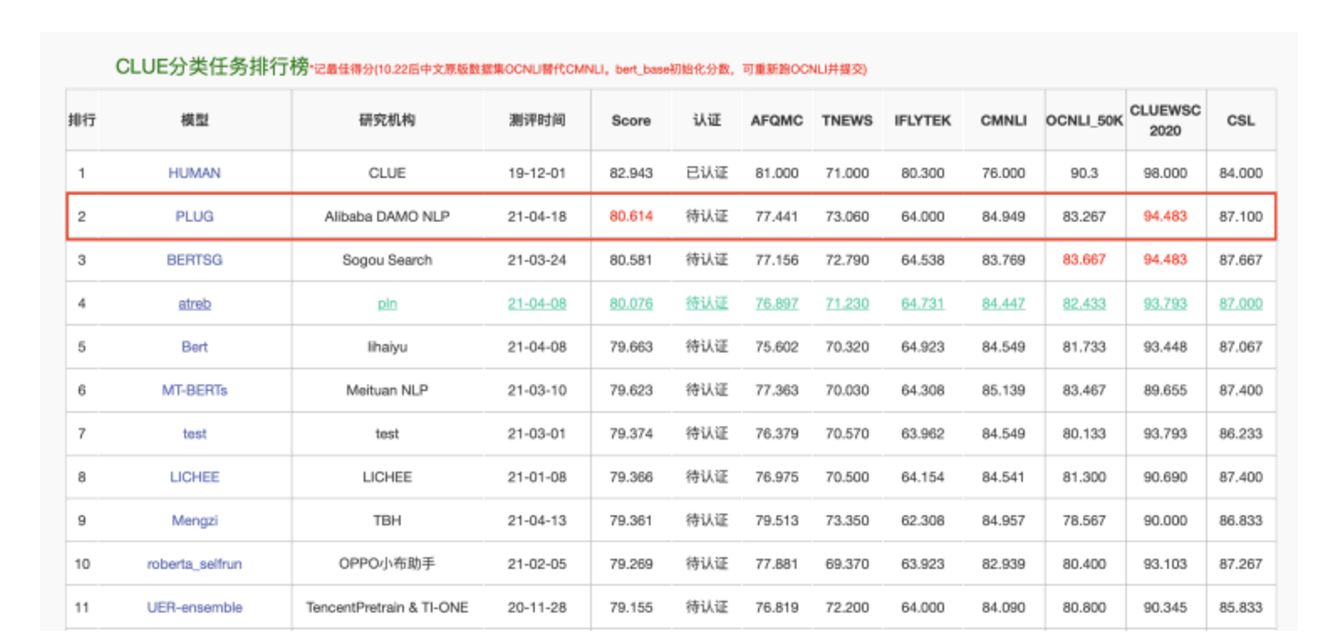Viewport: 1319px width, 644px height.
Task: Click the 73.350 TNEWS value
Action: (847, 521)
